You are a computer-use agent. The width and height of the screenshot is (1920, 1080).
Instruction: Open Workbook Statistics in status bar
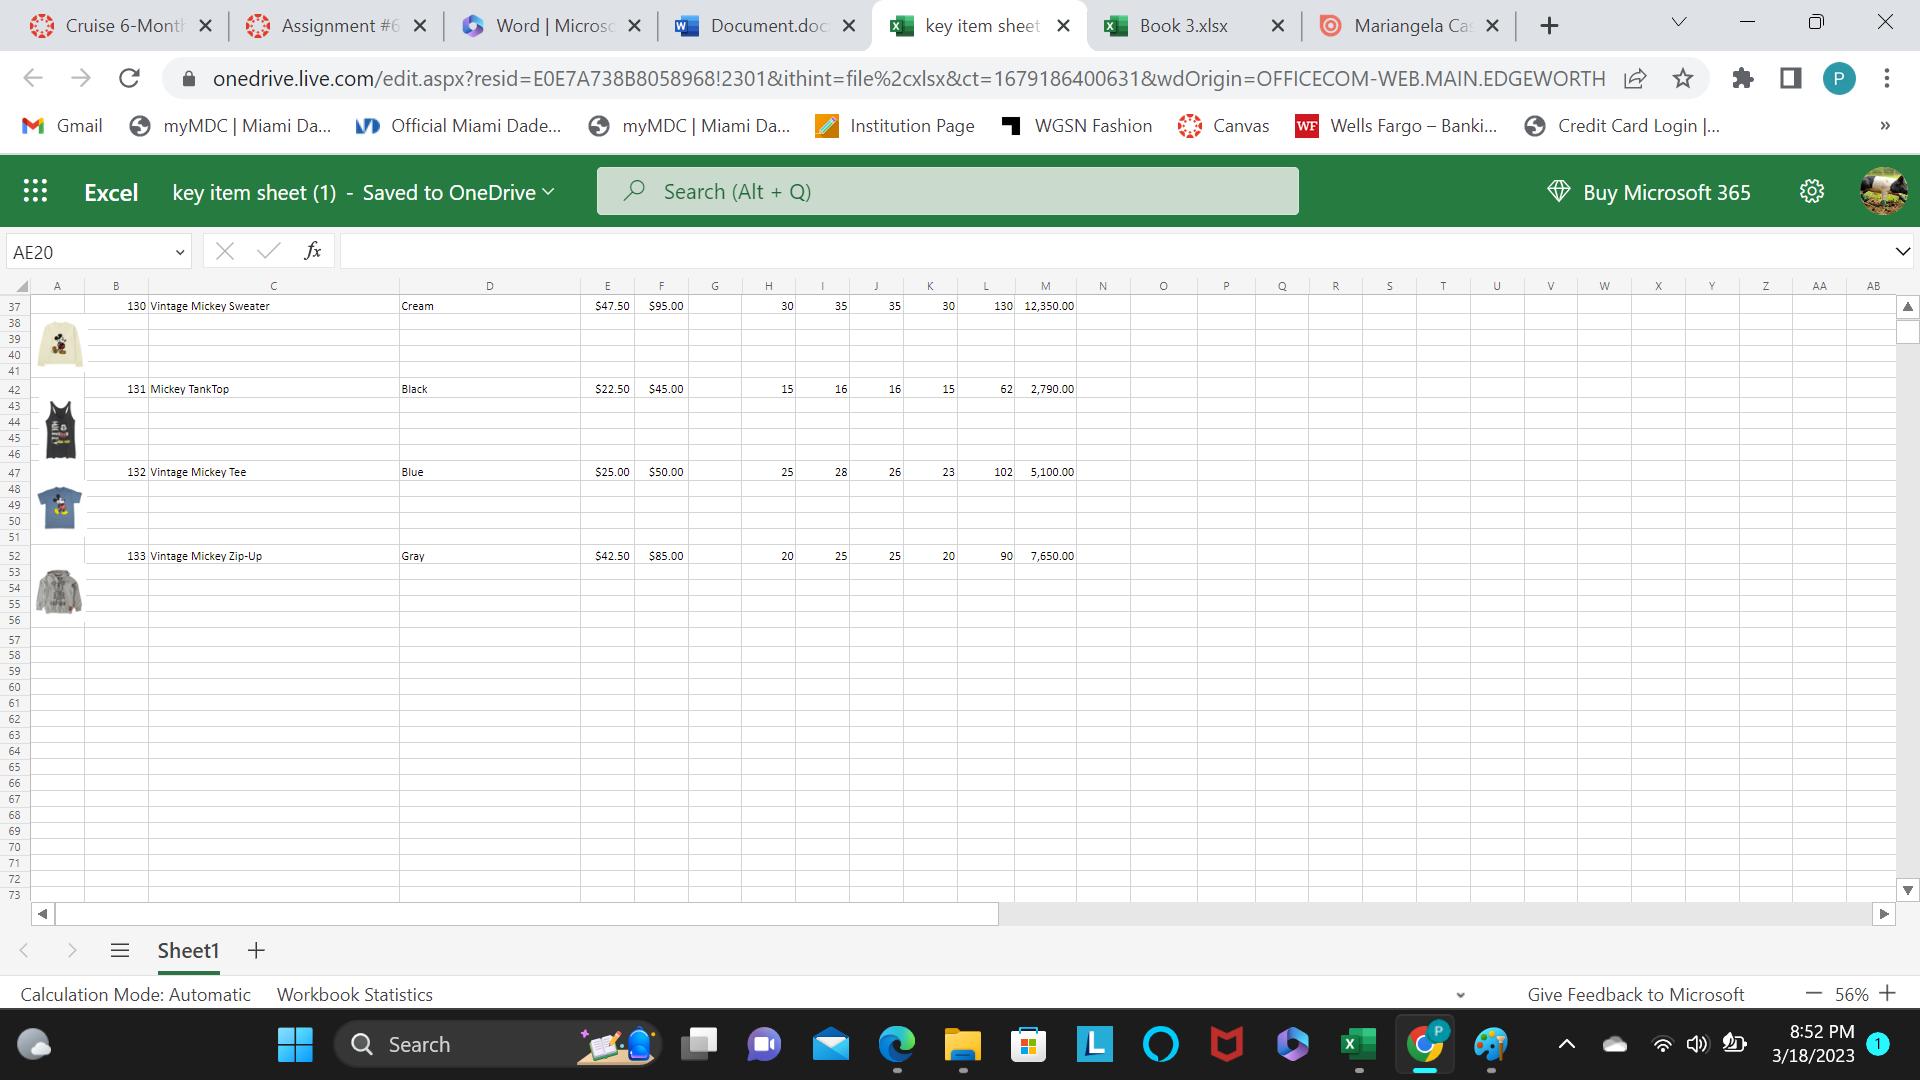[354, 994]
